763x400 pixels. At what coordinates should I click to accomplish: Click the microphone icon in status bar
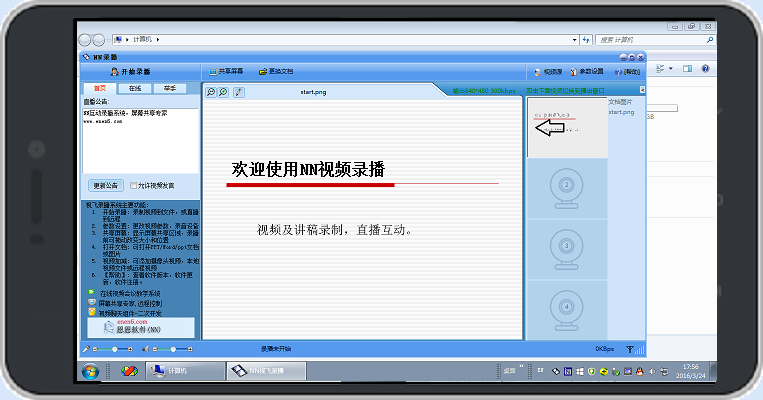pos(86,349)
